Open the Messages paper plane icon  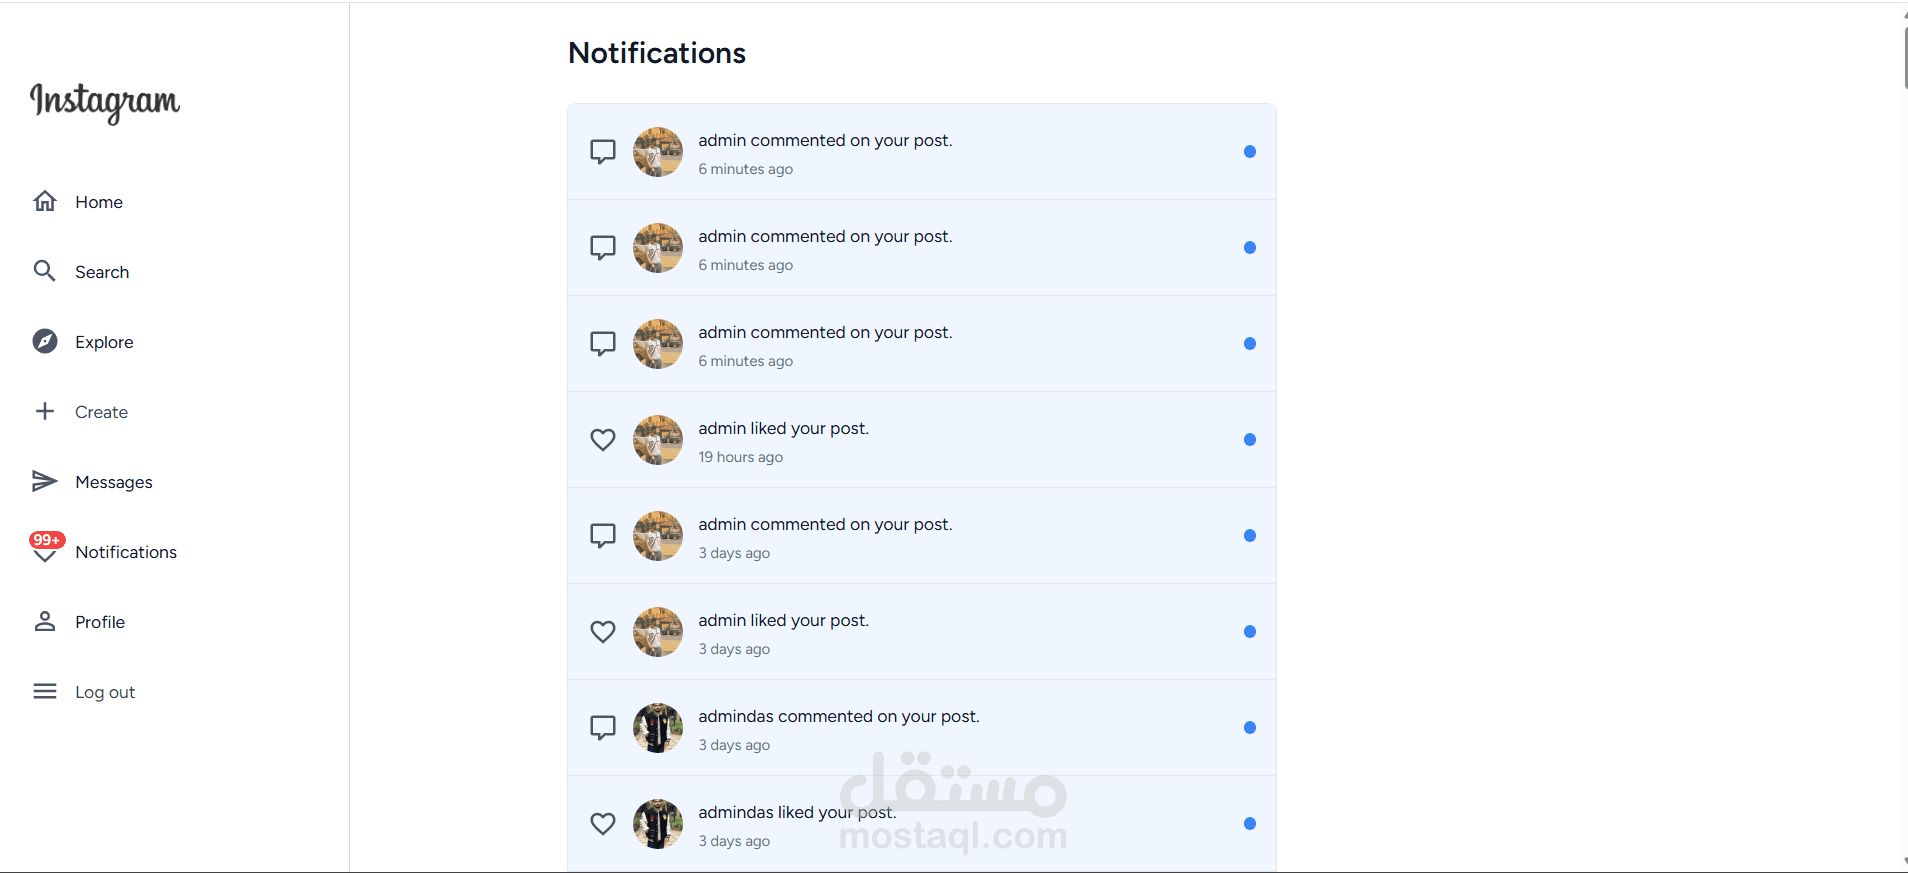coord(45,481)
